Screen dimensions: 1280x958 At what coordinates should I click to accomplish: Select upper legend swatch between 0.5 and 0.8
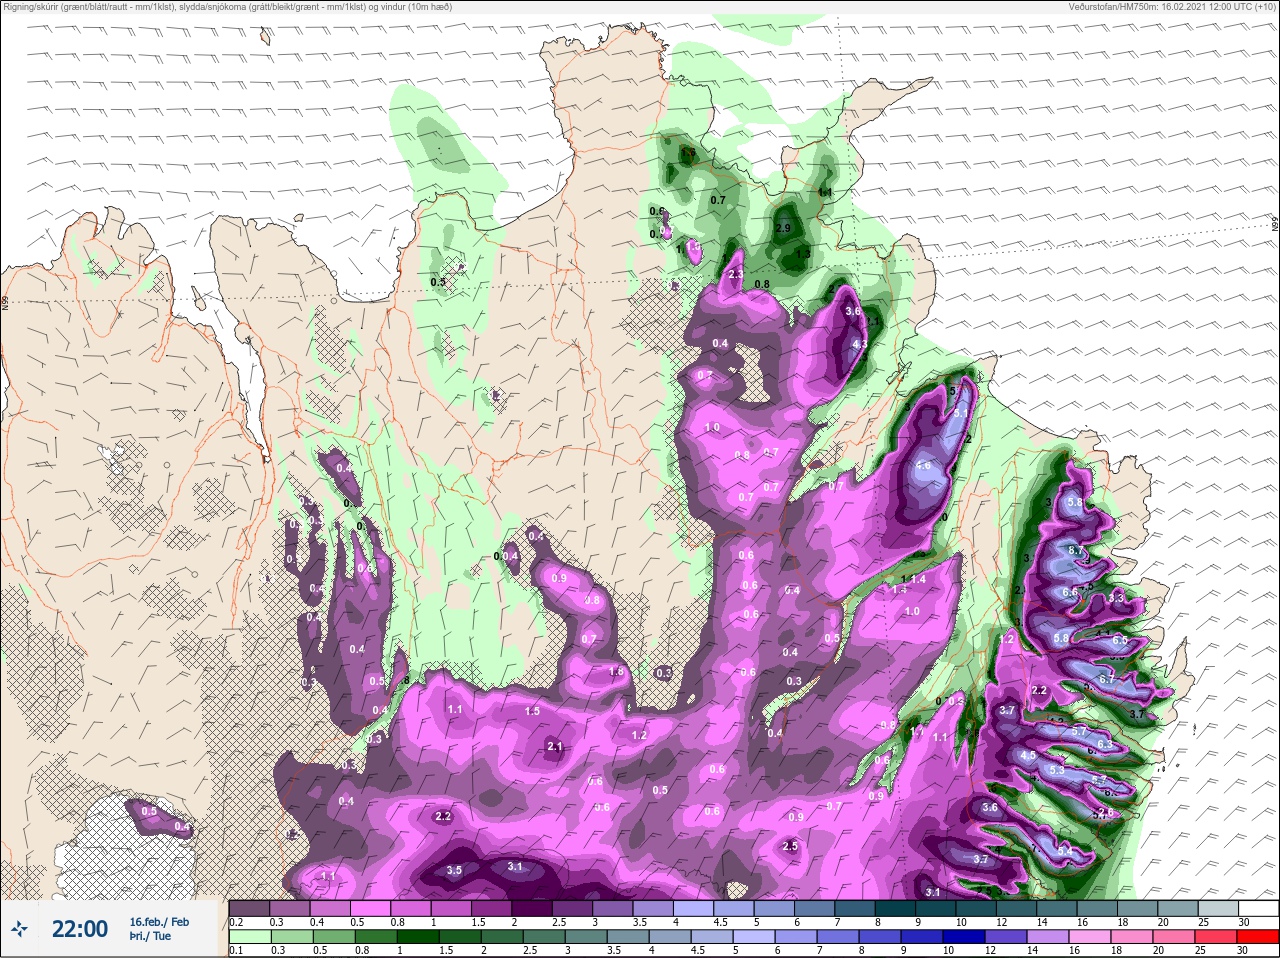[372, 908]
